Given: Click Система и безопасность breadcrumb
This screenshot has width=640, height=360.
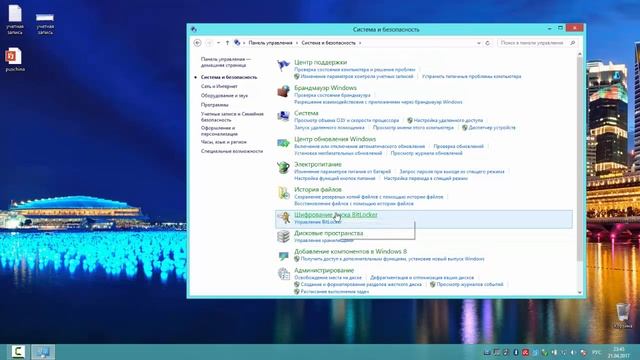Looking at the screenshot, I should pyautogui.click(x=329, y=43).
